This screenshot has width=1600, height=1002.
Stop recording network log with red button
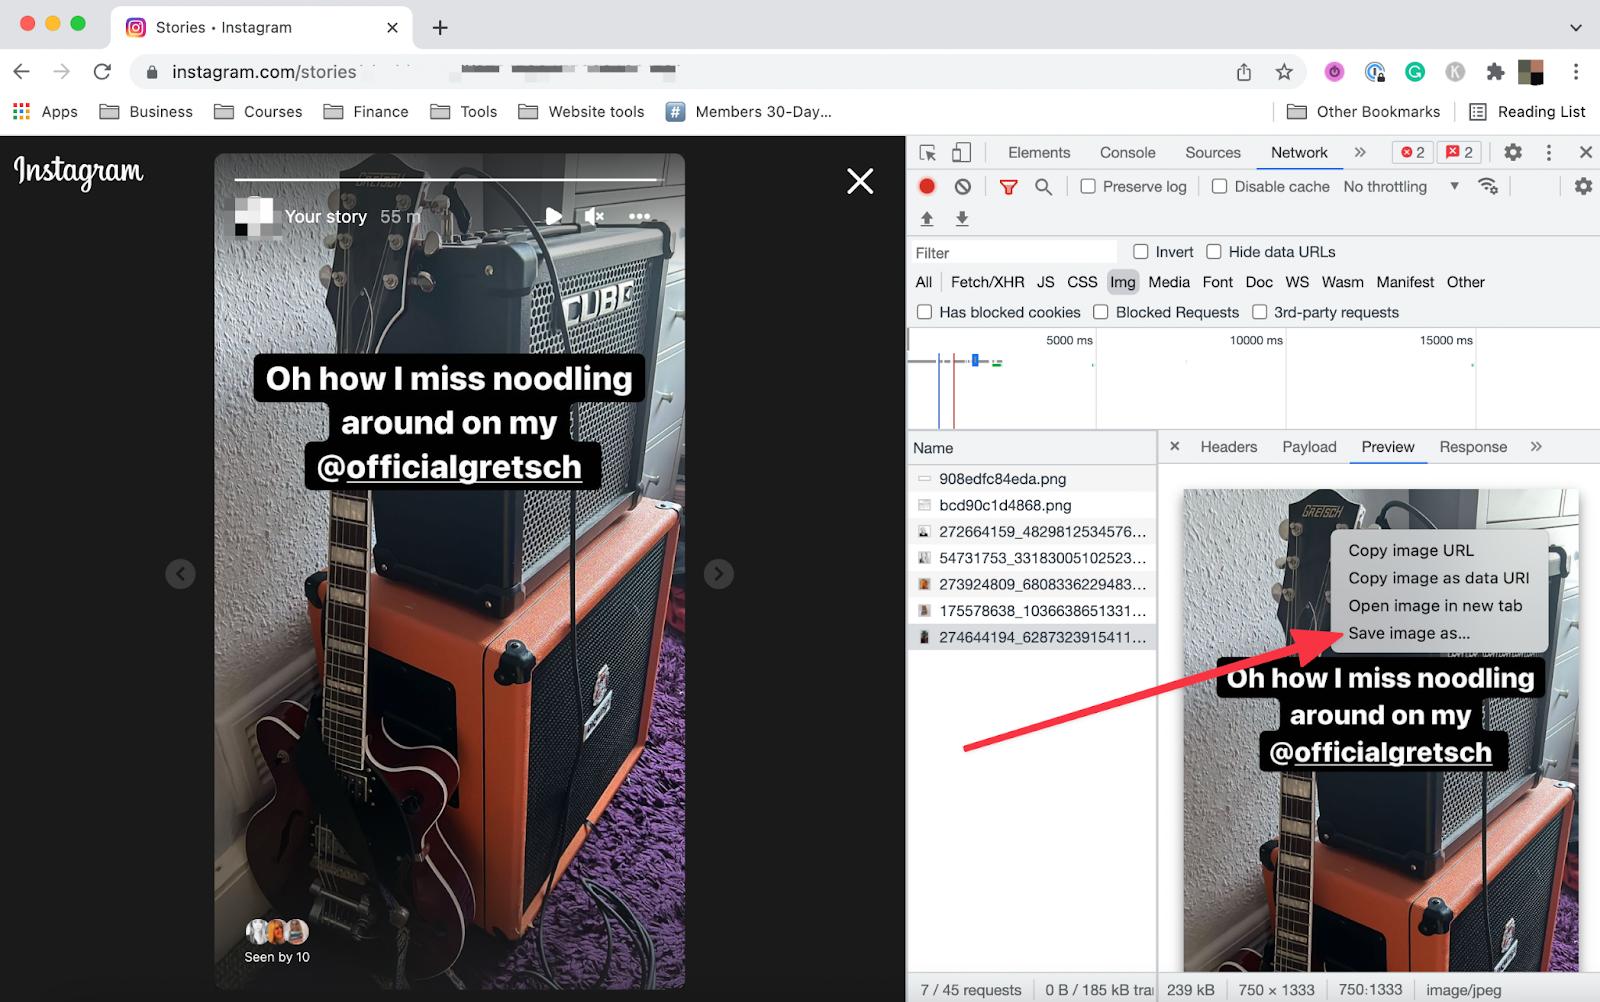[927, 186]
